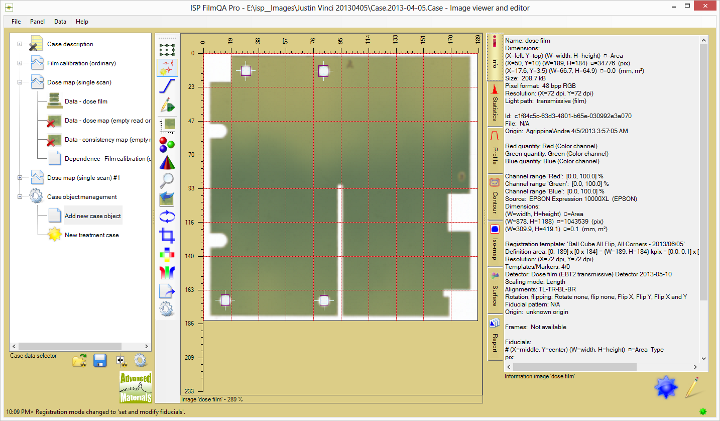Switch to the Surface tab
Screen dimensions: 720x421
[x=495, y=290]
